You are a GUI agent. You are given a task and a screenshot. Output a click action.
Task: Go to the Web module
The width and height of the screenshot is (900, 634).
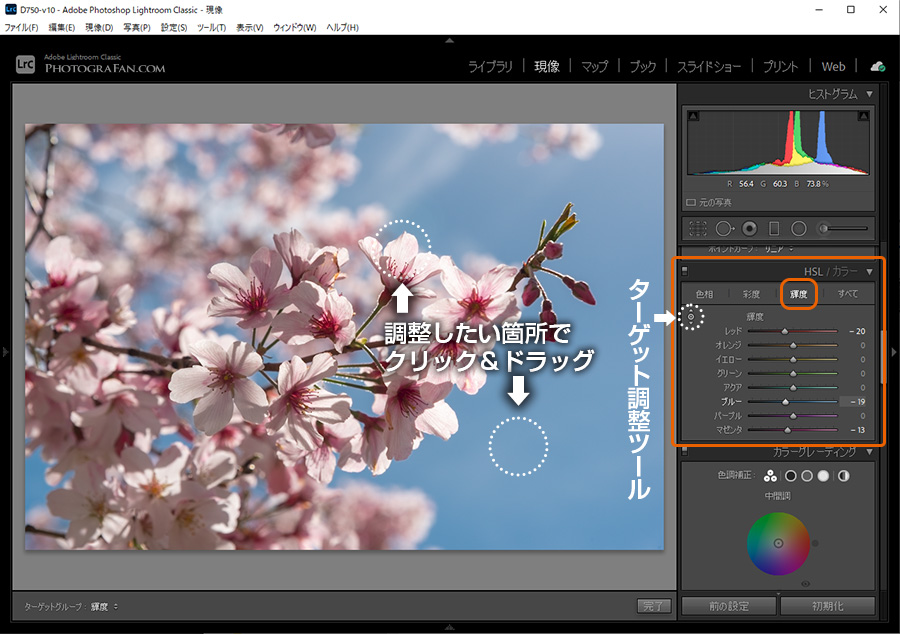click(x=833, y=67)
